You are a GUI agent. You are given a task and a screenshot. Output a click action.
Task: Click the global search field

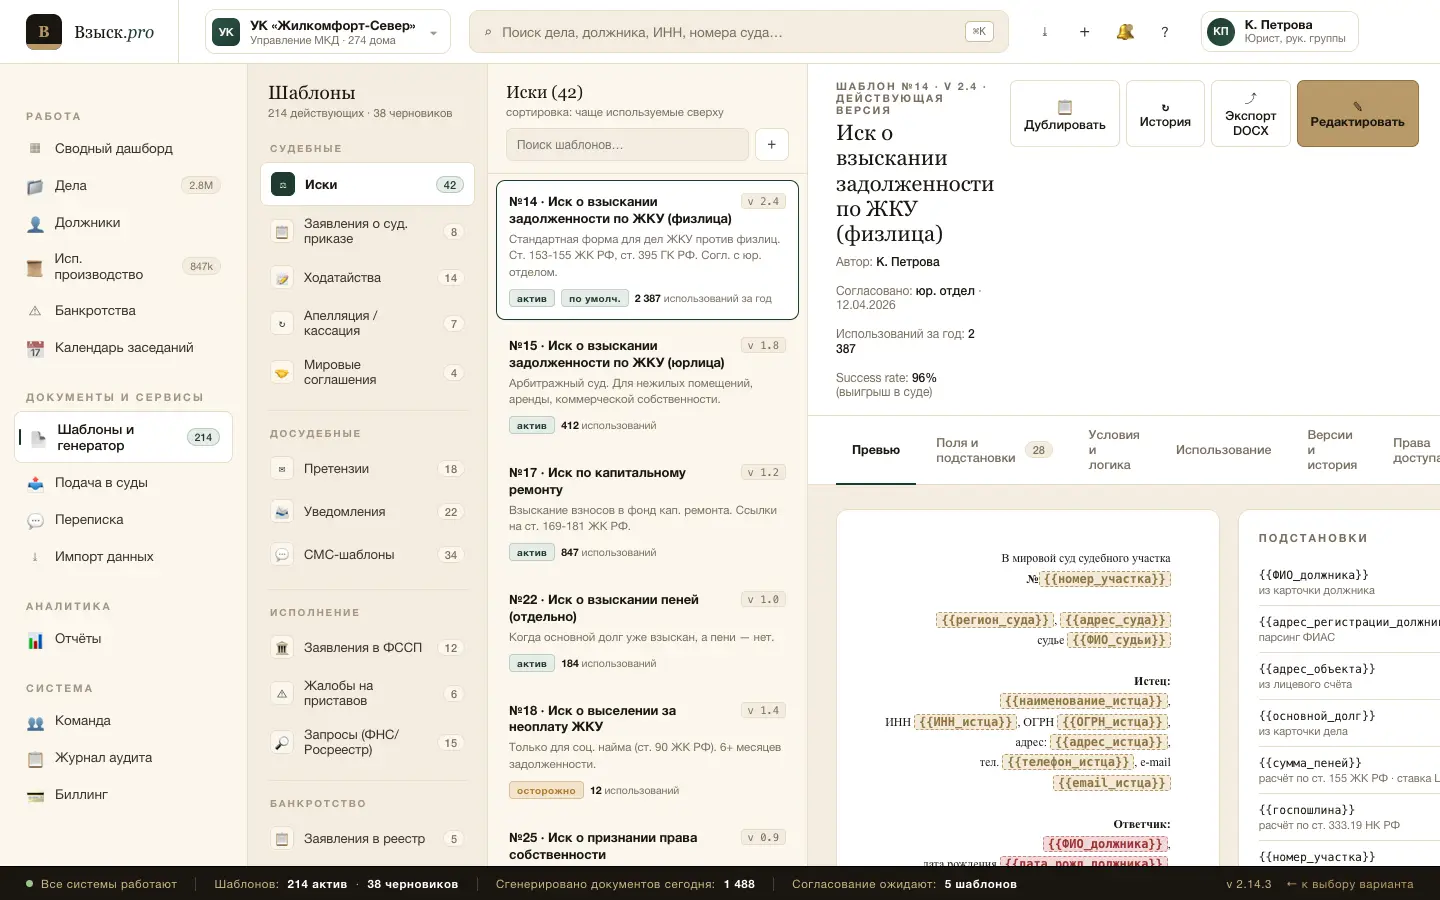tap(739, 32)
